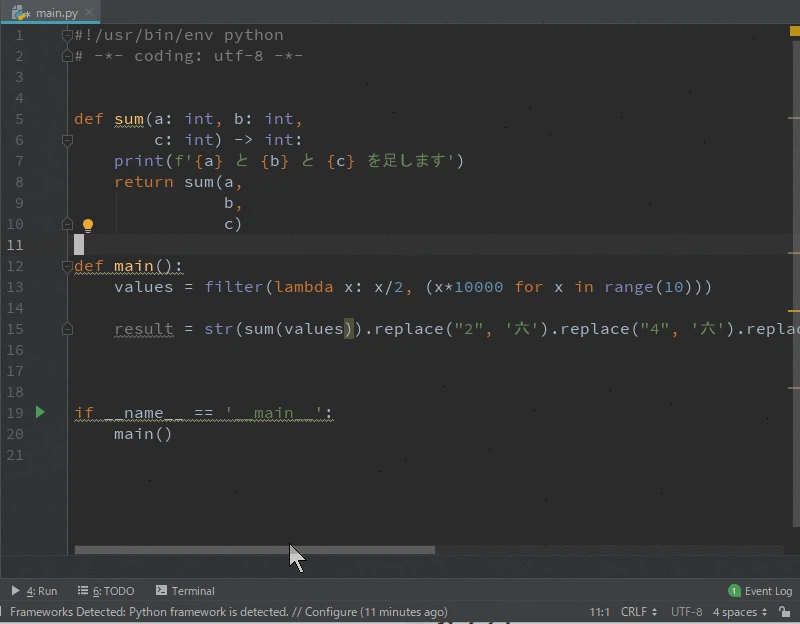Image resolution: width=800 pixels, height=624 pixels.
Task: Collapse the fold marker on line 10
Action: click(67, 224)
